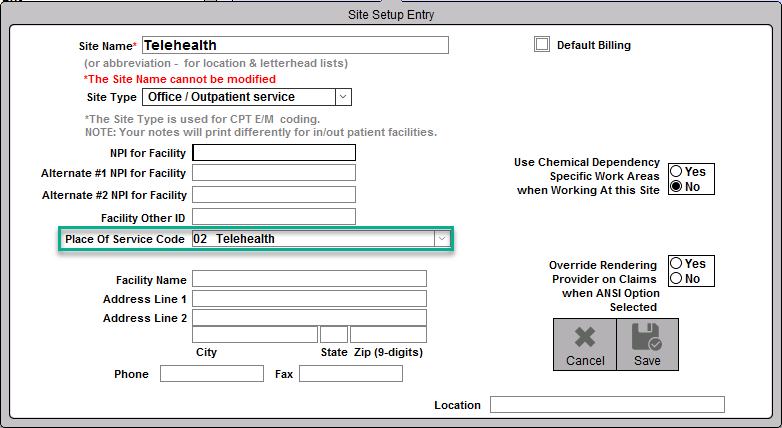Screen dimensions: 782x428
Task: Focus the Alternate #1 NPI for Facility field
Action: click(x=274, y=173)
